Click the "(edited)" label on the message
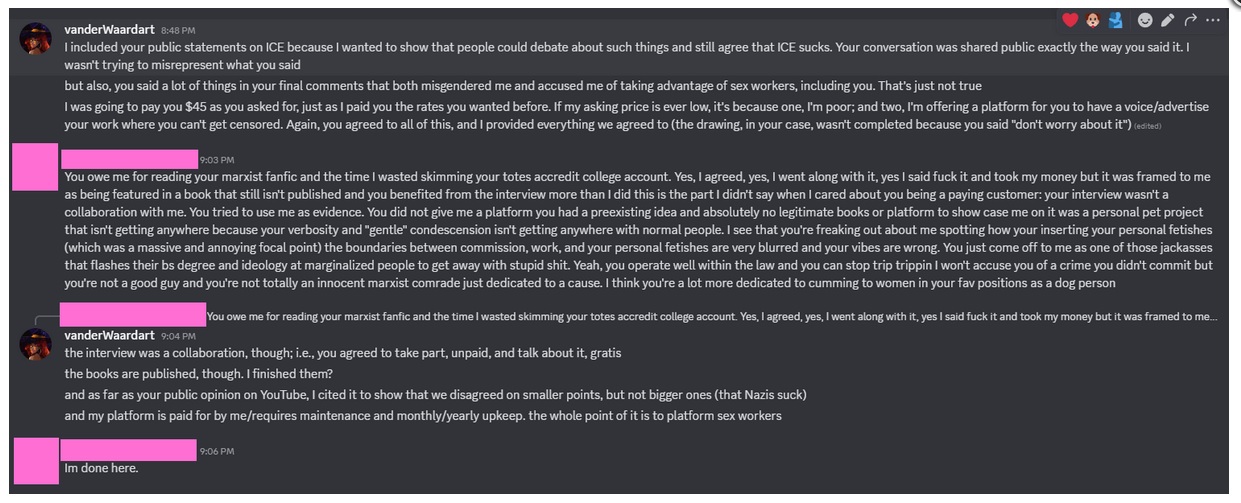 [1147, 126]
